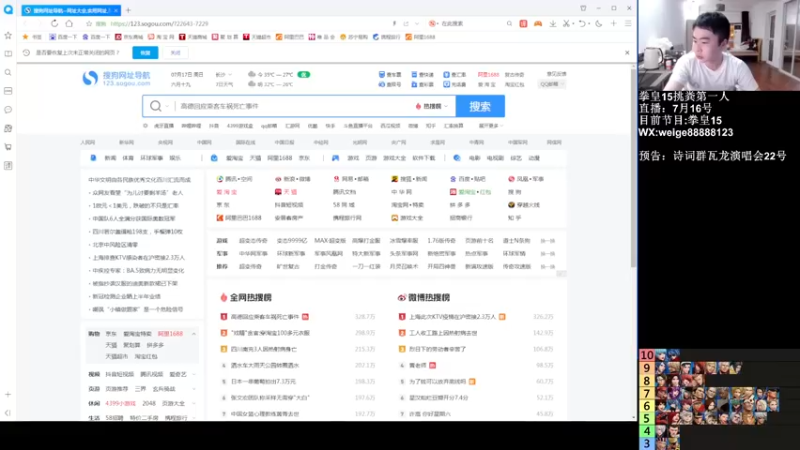Expand the 休闲 category row chevron
The image size is (800, 450).
(x=194, y=404)
